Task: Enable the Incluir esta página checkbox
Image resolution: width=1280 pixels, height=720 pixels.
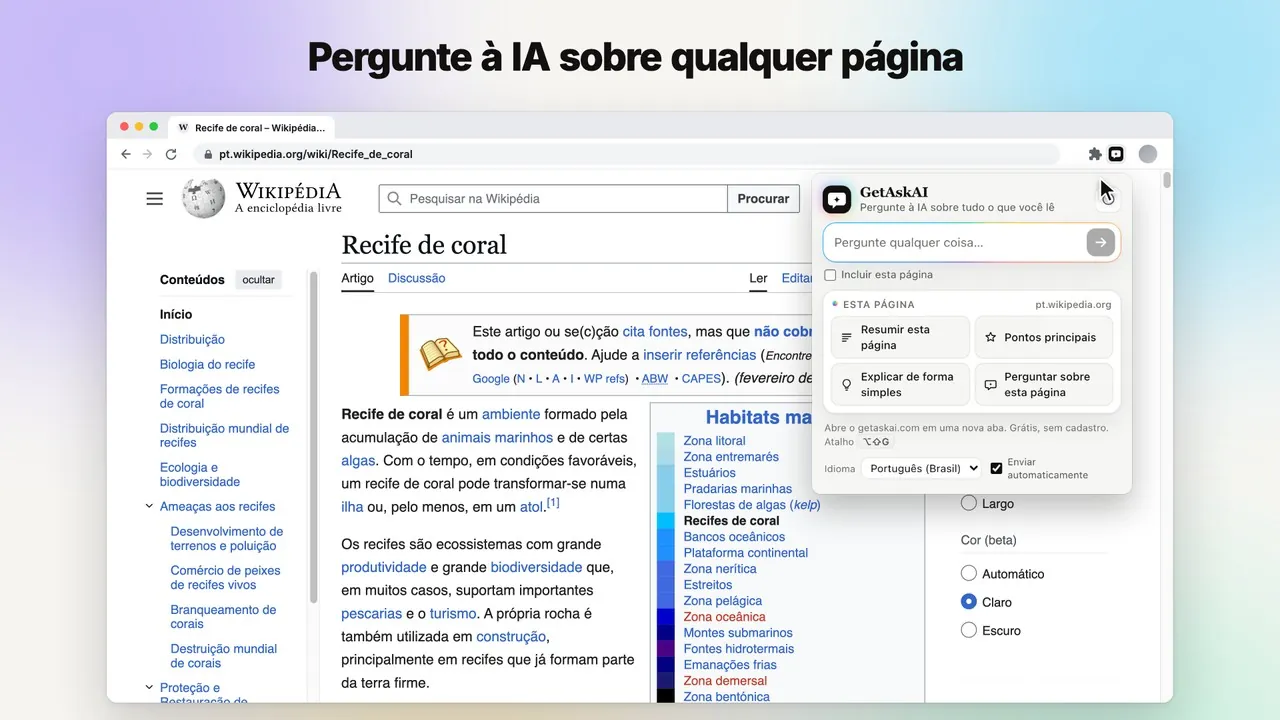Action: coord(830,275)
